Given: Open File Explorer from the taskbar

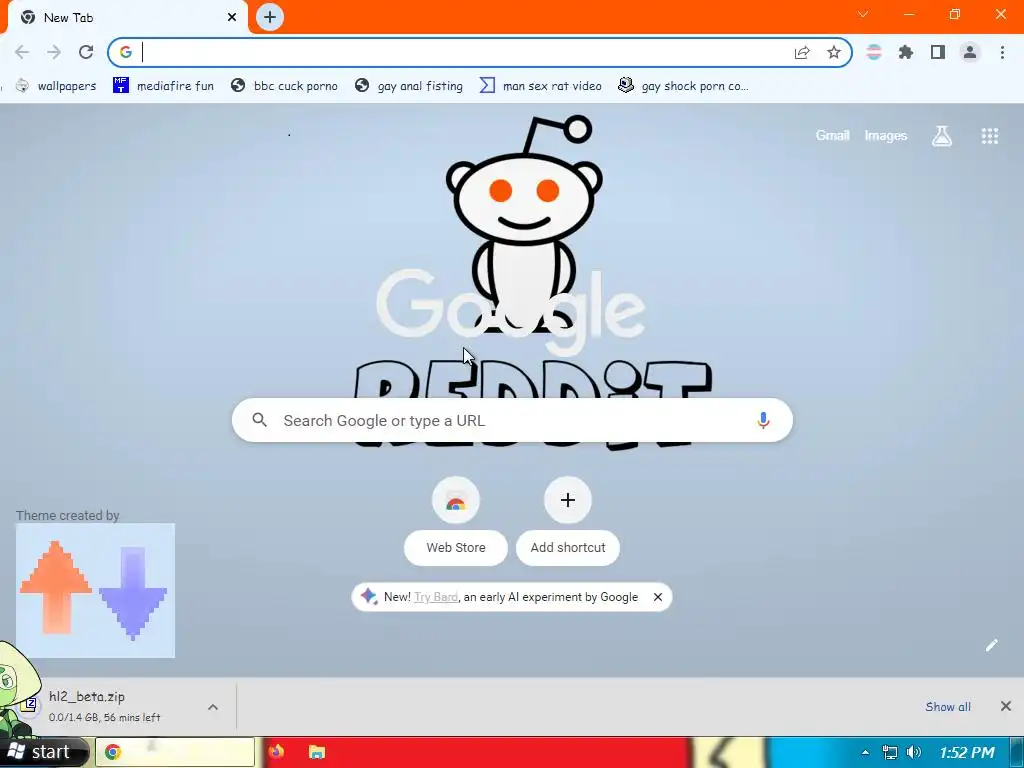Looking at the screenshot, I should pyautogui.click(x=317, y=752).
